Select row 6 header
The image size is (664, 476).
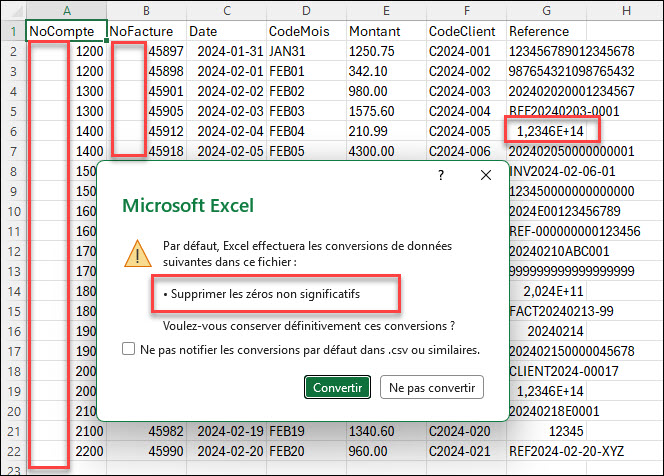[14, 131]
